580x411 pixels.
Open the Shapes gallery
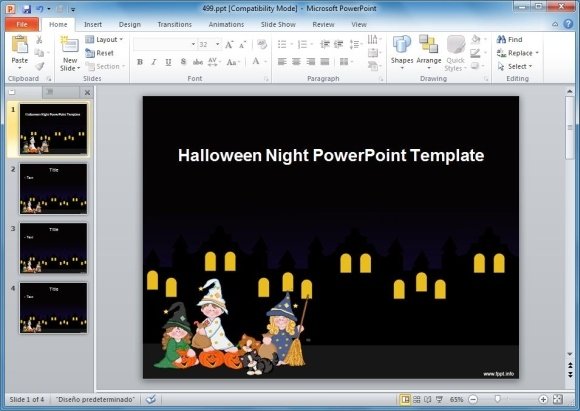tap(402, 53)
